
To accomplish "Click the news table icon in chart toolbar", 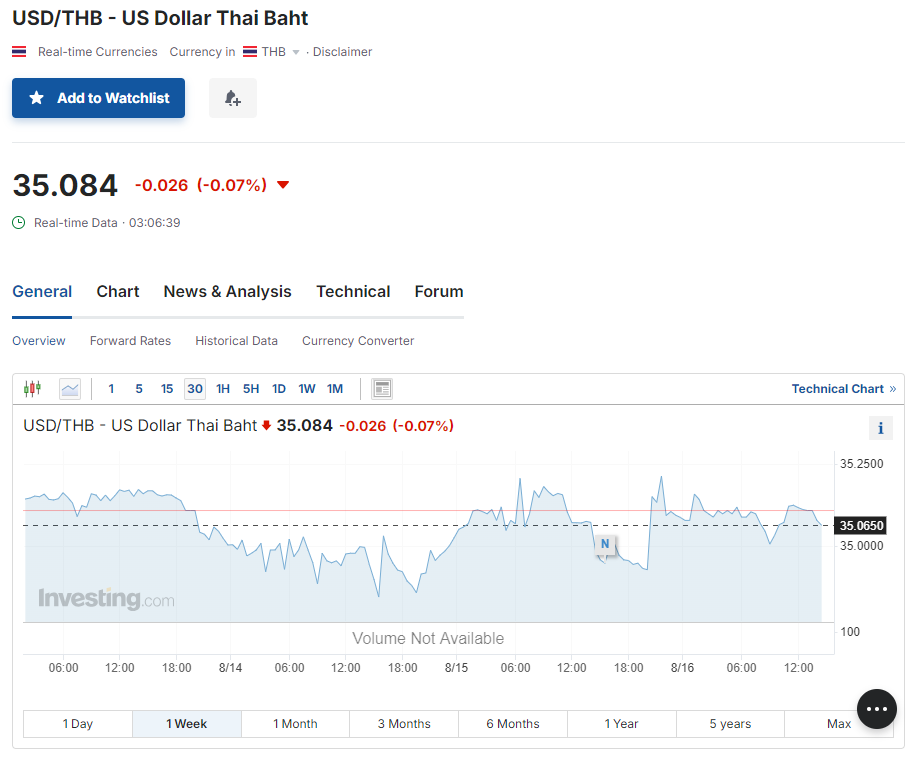I will click(x=382, y=389).
